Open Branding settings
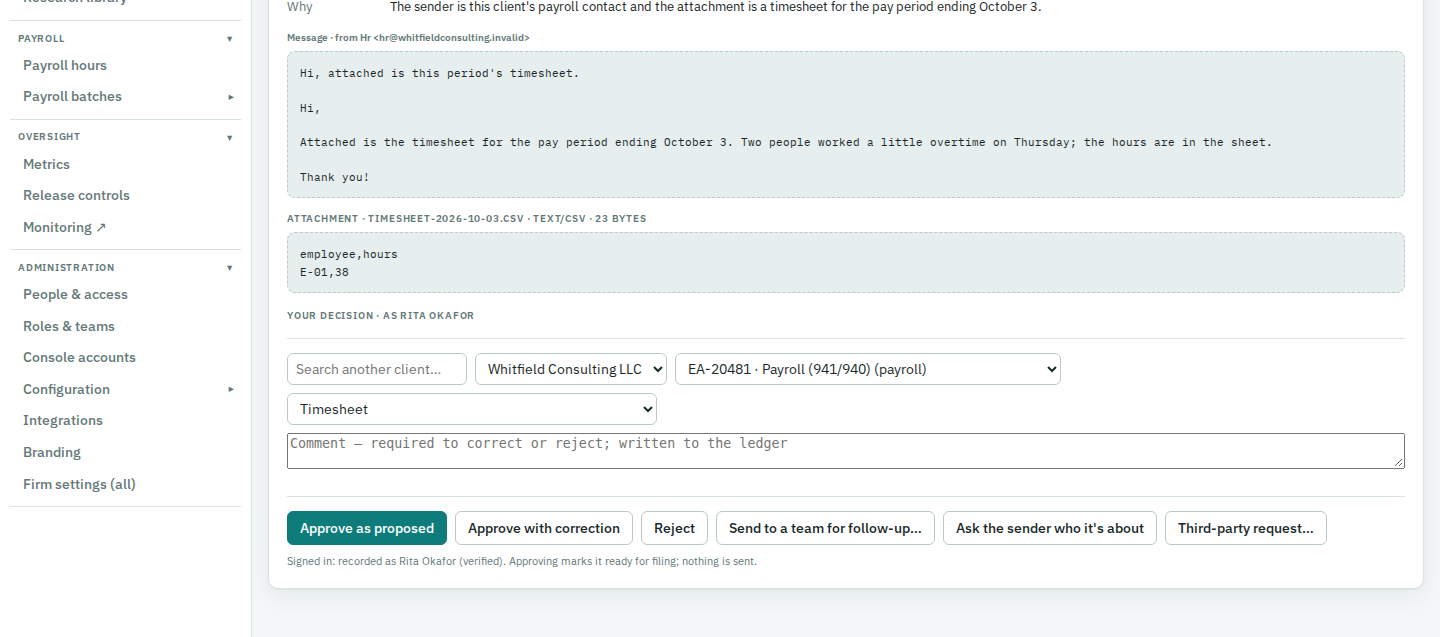This screenshot has height=637, width=1440. pyautogui.click(x=52, y=452)
